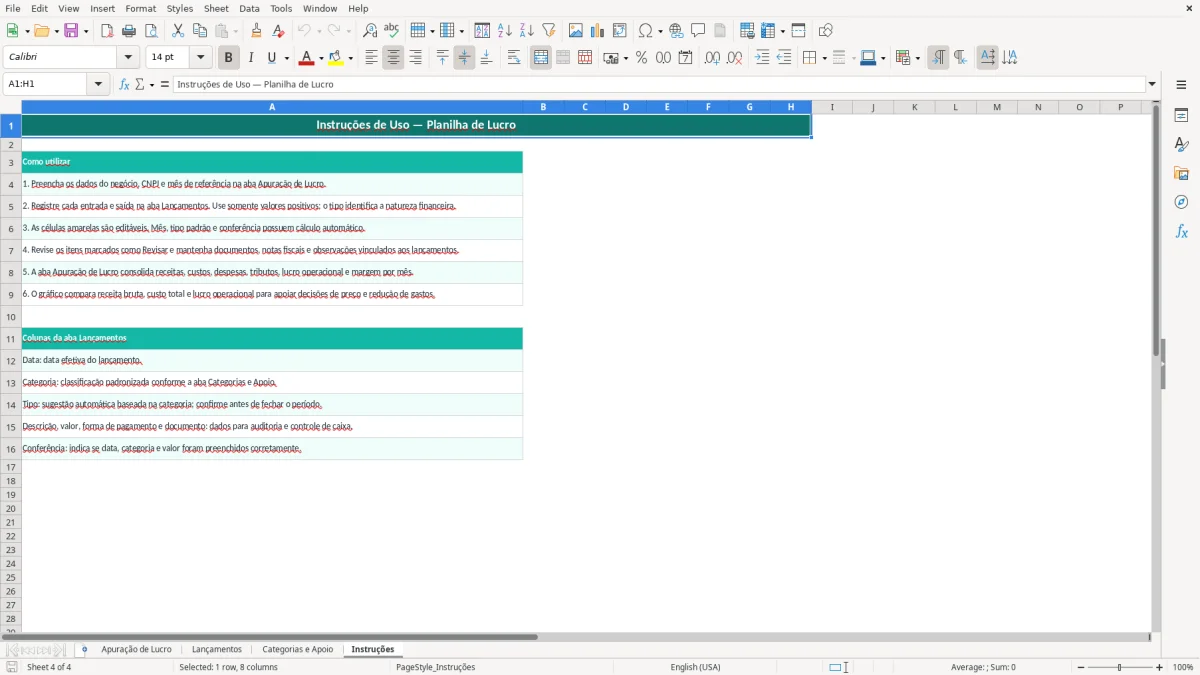Click the zoom out minus button
This screenshot has height=675, width=1200.
pyautogui.click(x=1081, y=667)
